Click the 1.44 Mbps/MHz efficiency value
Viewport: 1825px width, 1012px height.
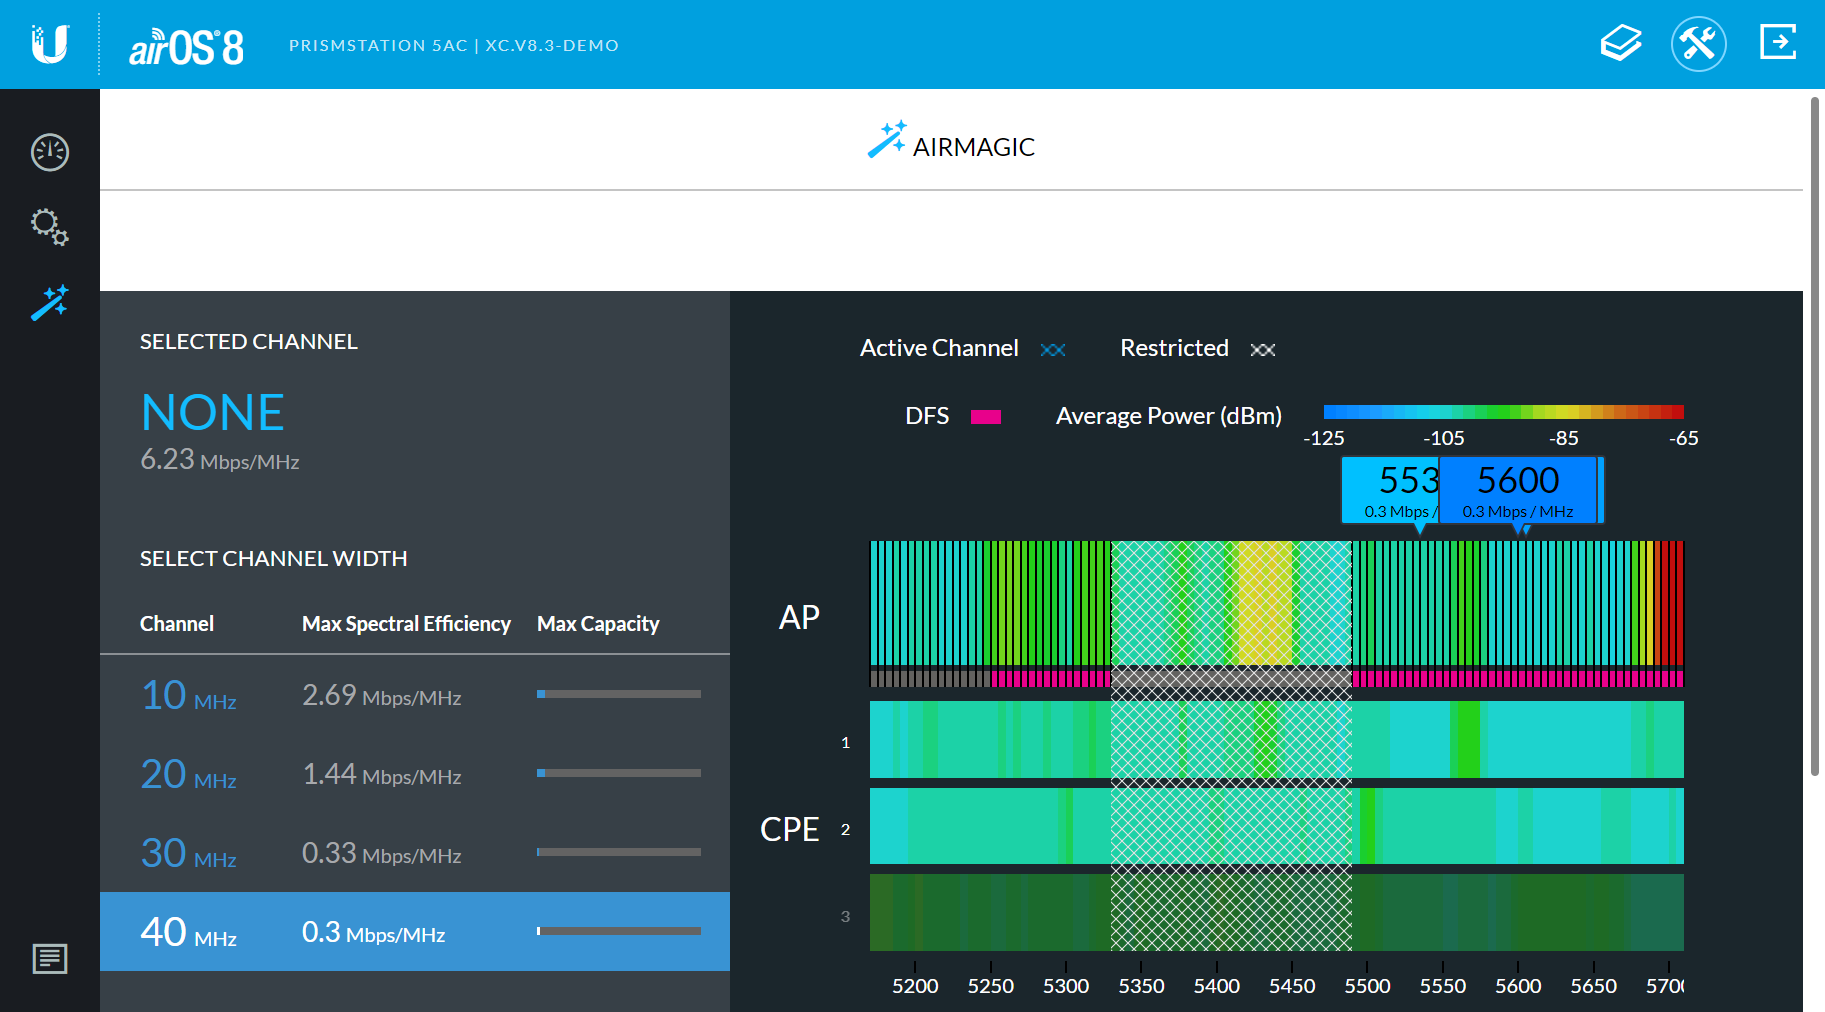(x=382, y=774)
